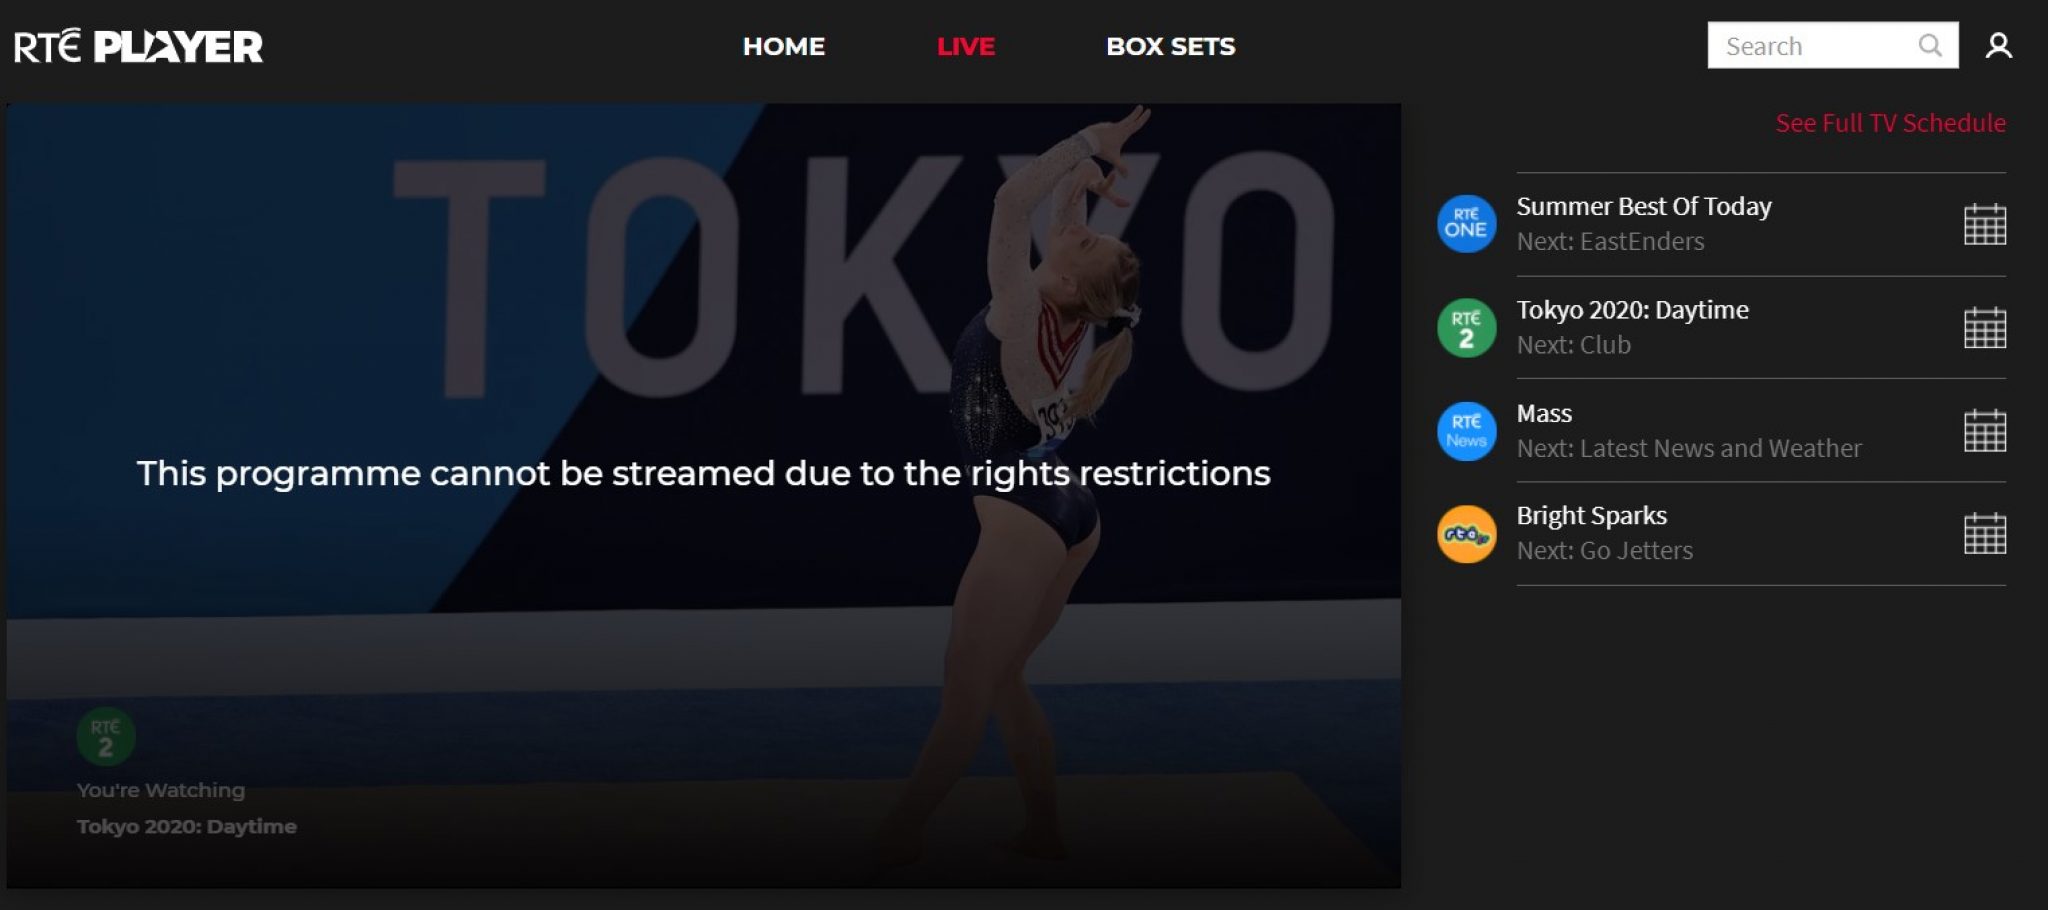Click the RTÉ 2 badge on video player

pos(106,737)
